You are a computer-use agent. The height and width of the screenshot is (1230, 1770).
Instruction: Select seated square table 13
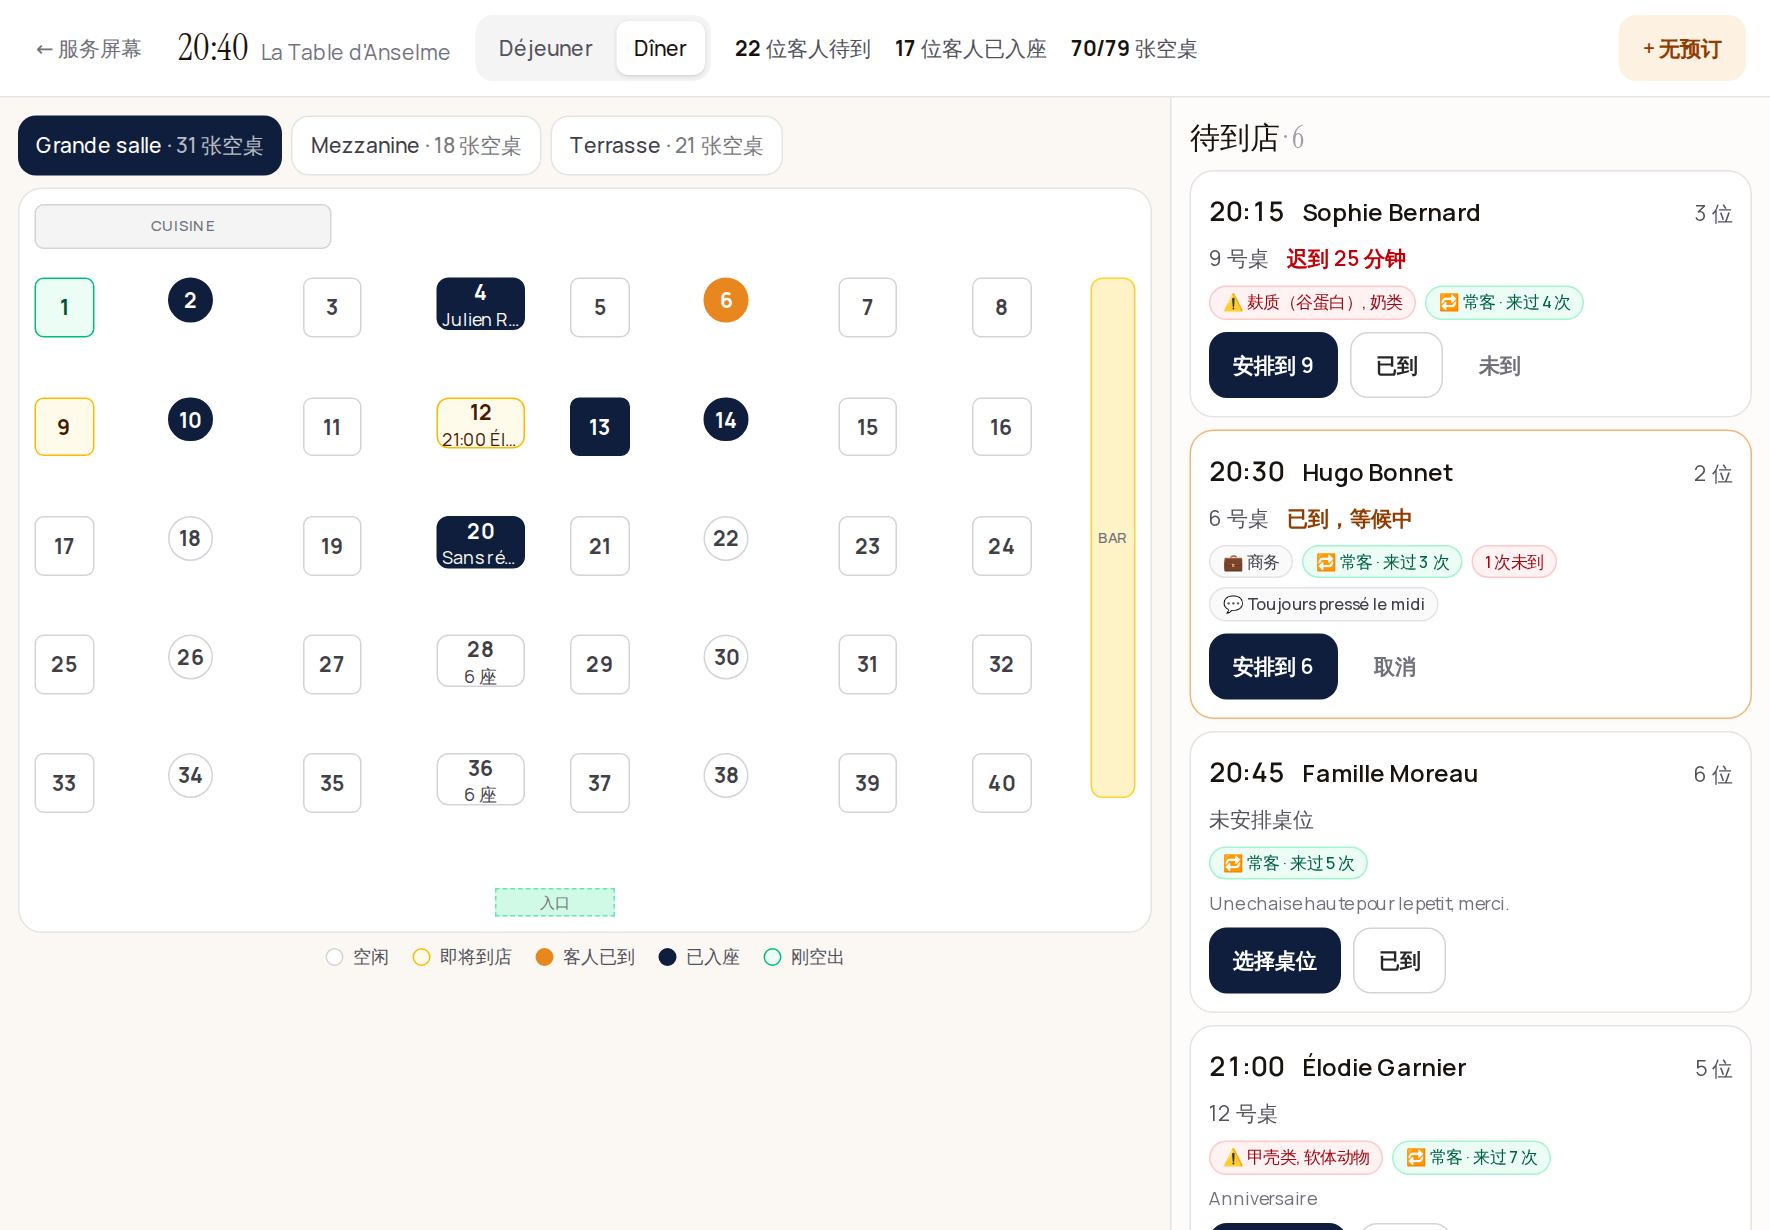tap(600, 427)
